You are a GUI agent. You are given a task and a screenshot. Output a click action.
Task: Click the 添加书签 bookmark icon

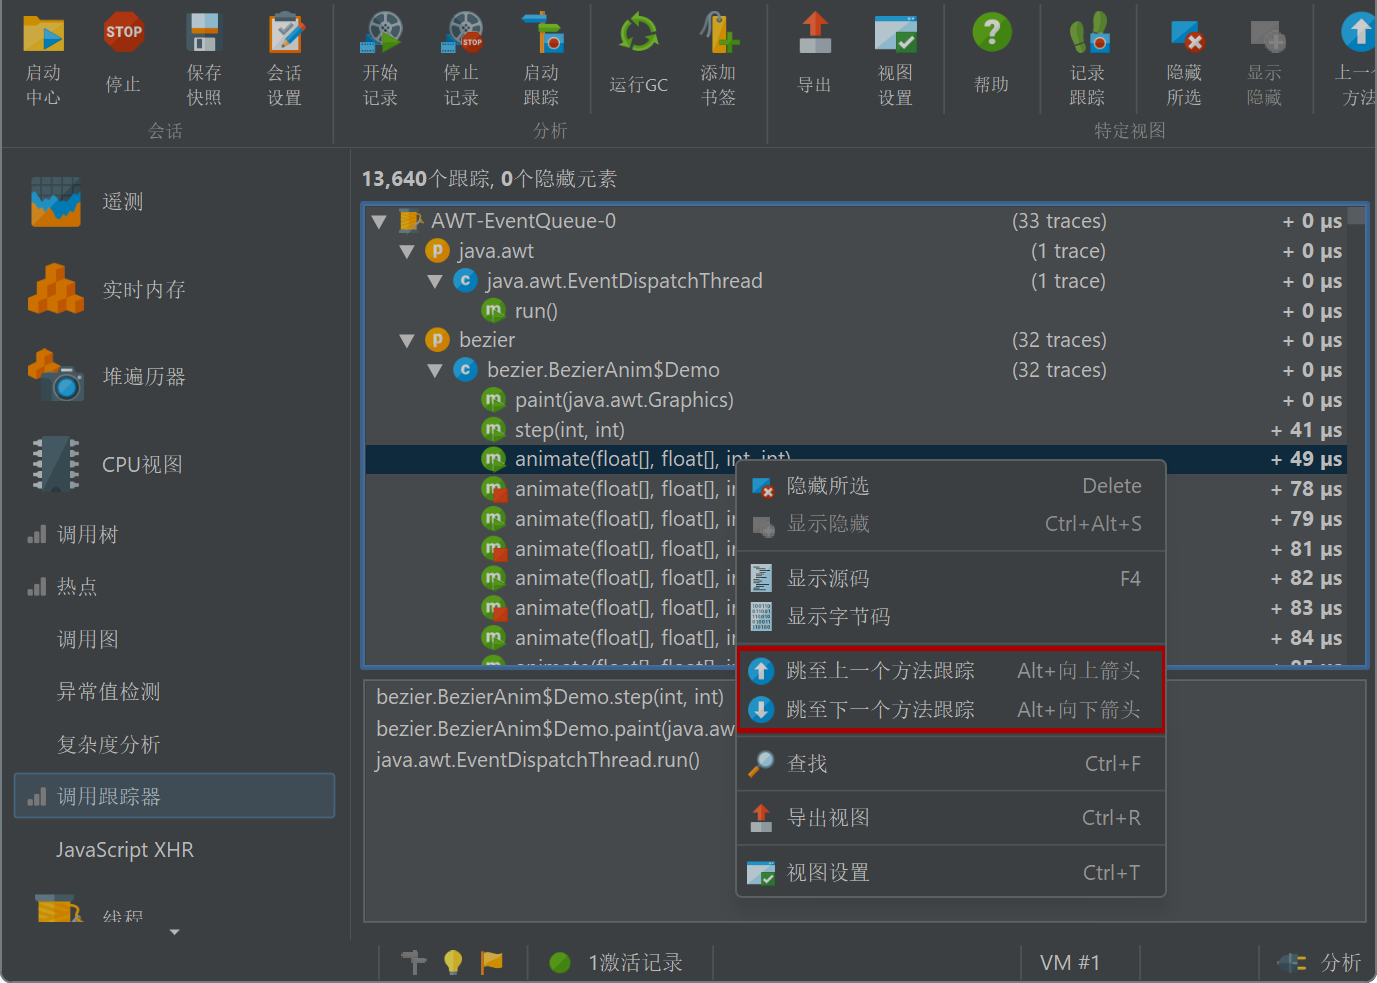click(718, 35)
